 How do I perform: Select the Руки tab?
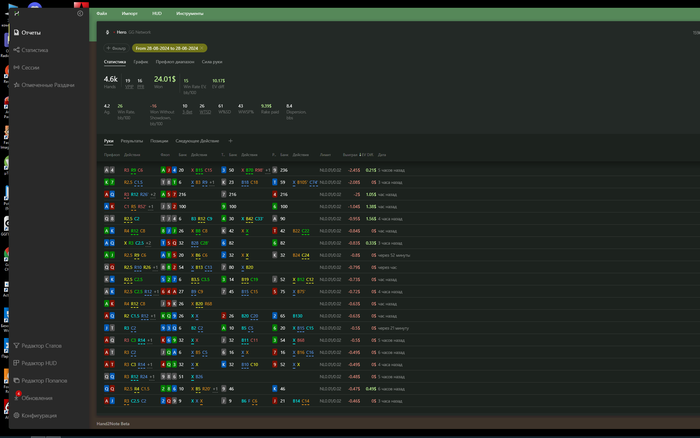[108, 141]
